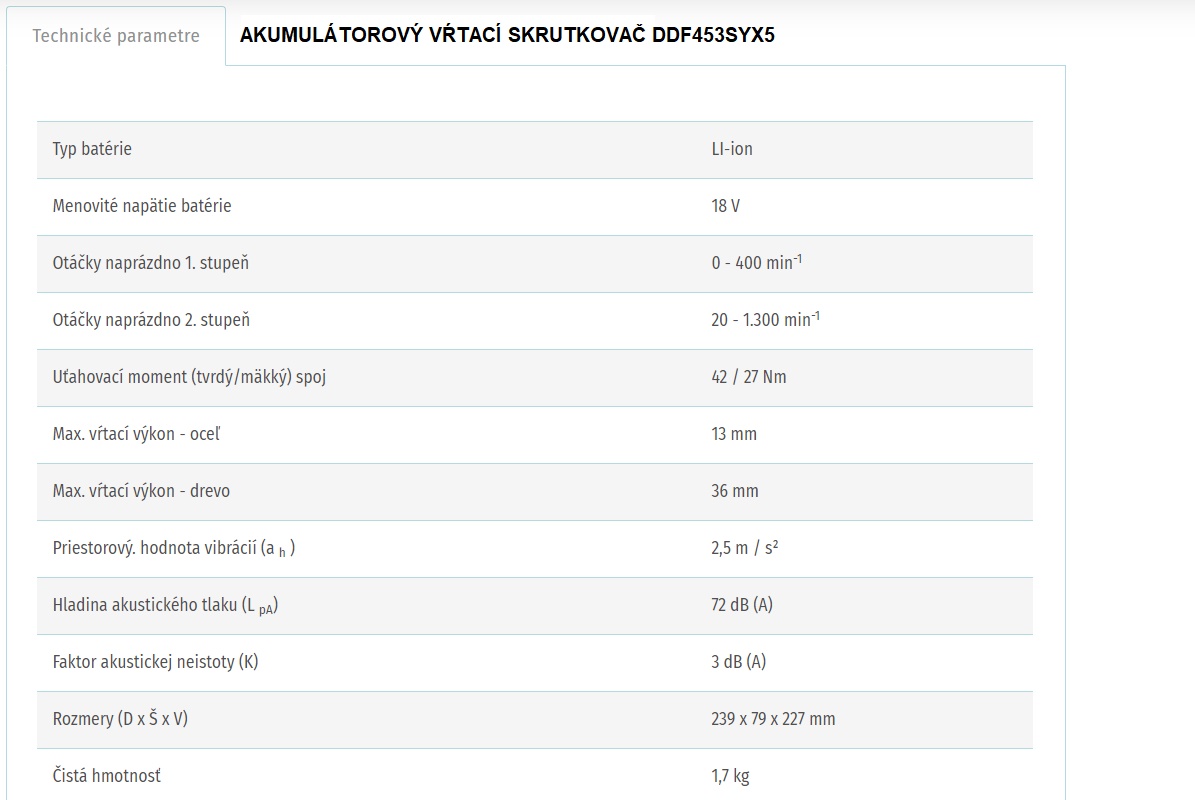Select Faktor akustickej neistoty (K) label
This screenshot has width=1195, height=800.
[x=155, y=662]
